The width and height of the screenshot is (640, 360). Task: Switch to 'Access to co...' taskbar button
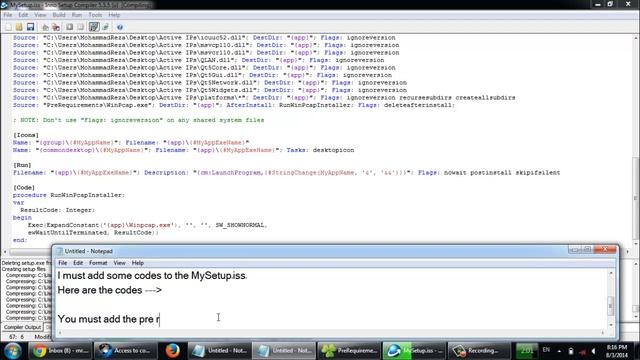tap(126, 351)
